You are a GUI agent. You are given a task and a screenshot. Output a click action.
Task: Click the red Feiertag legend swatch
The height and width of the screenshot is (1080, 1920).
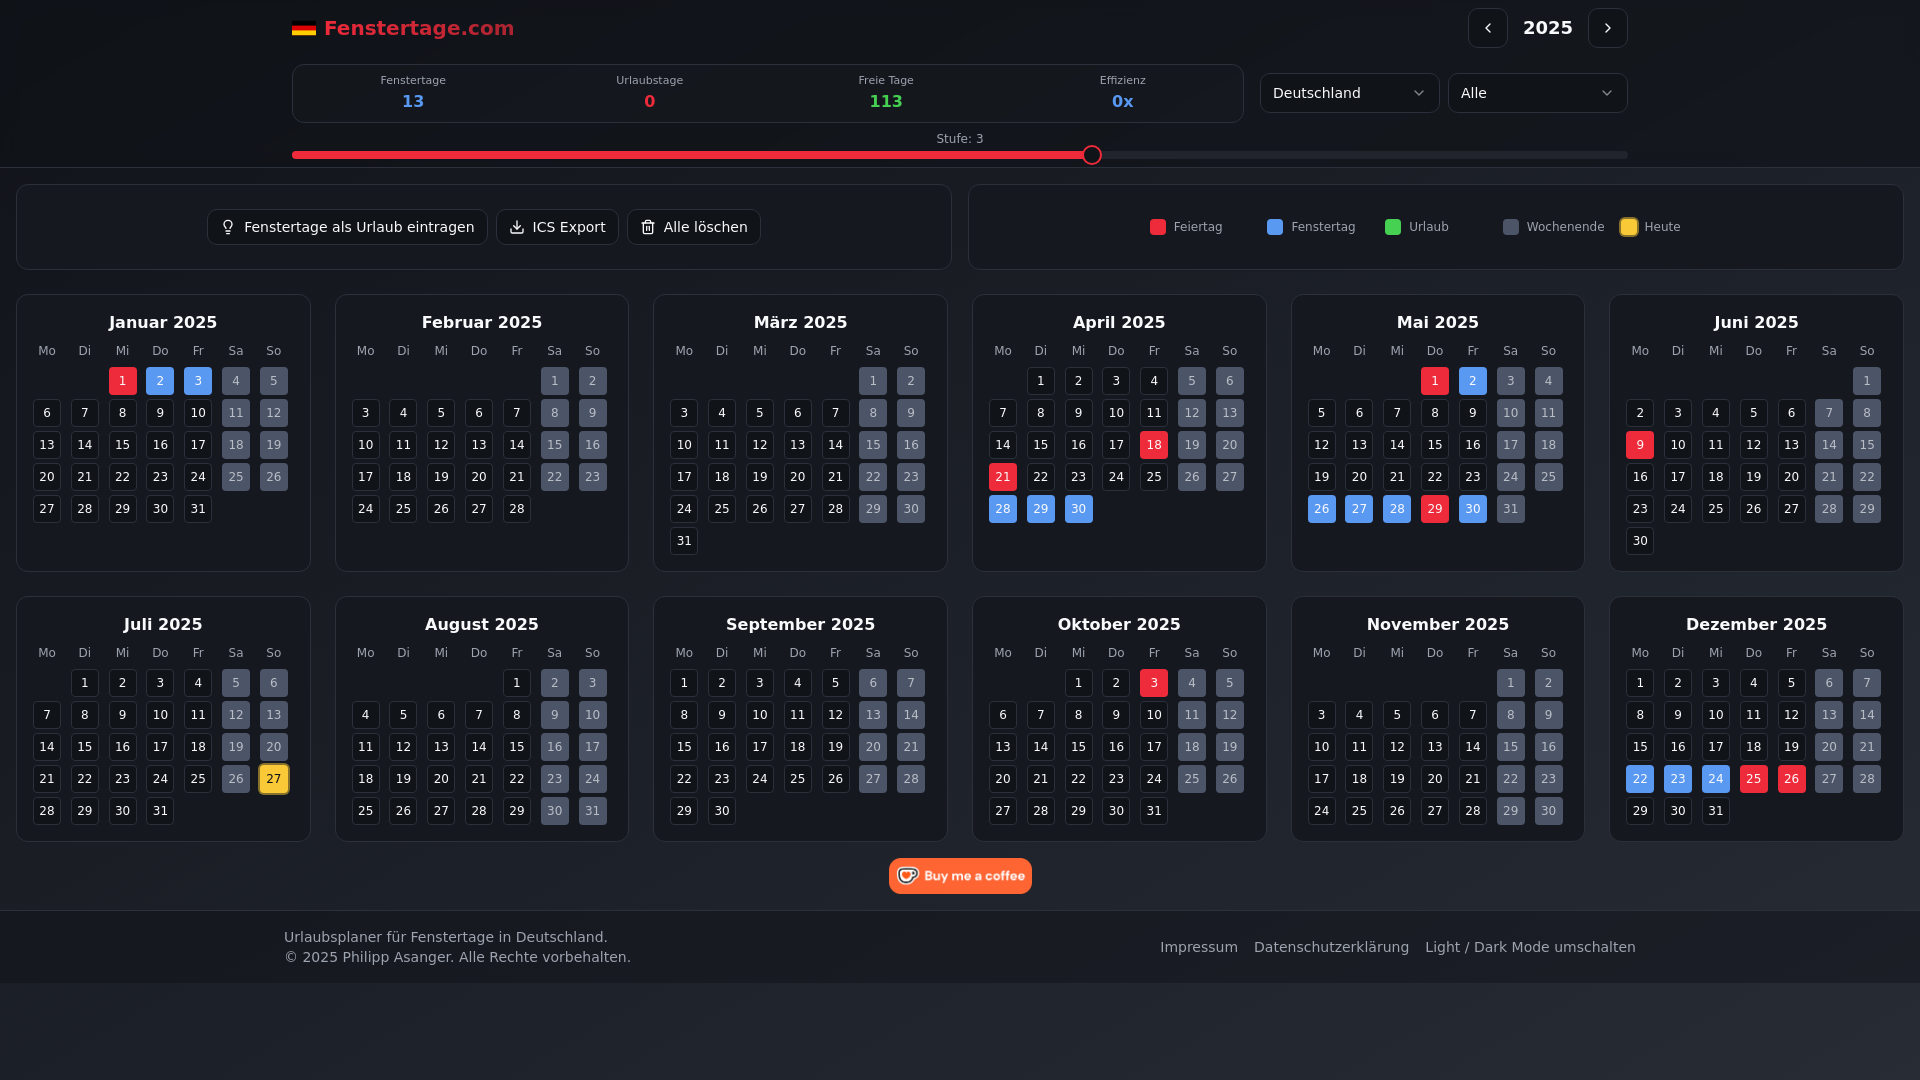point(1158,227)
